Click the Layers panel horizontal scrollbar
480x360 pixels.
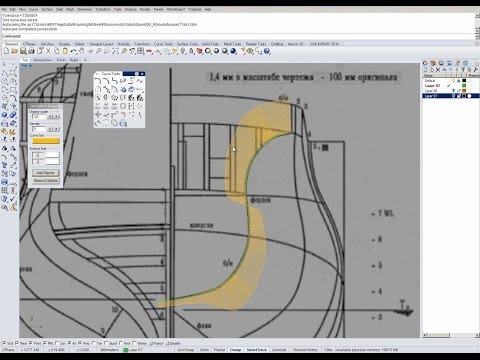pyautogui.click(x=451, y=335)
